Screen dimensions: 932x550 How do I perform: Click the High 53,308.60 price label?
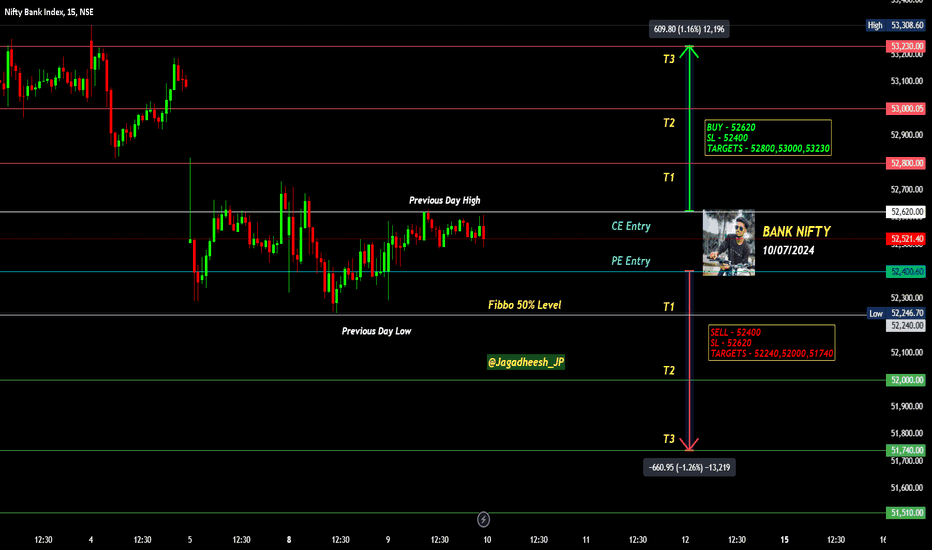(x=895, y=25)
